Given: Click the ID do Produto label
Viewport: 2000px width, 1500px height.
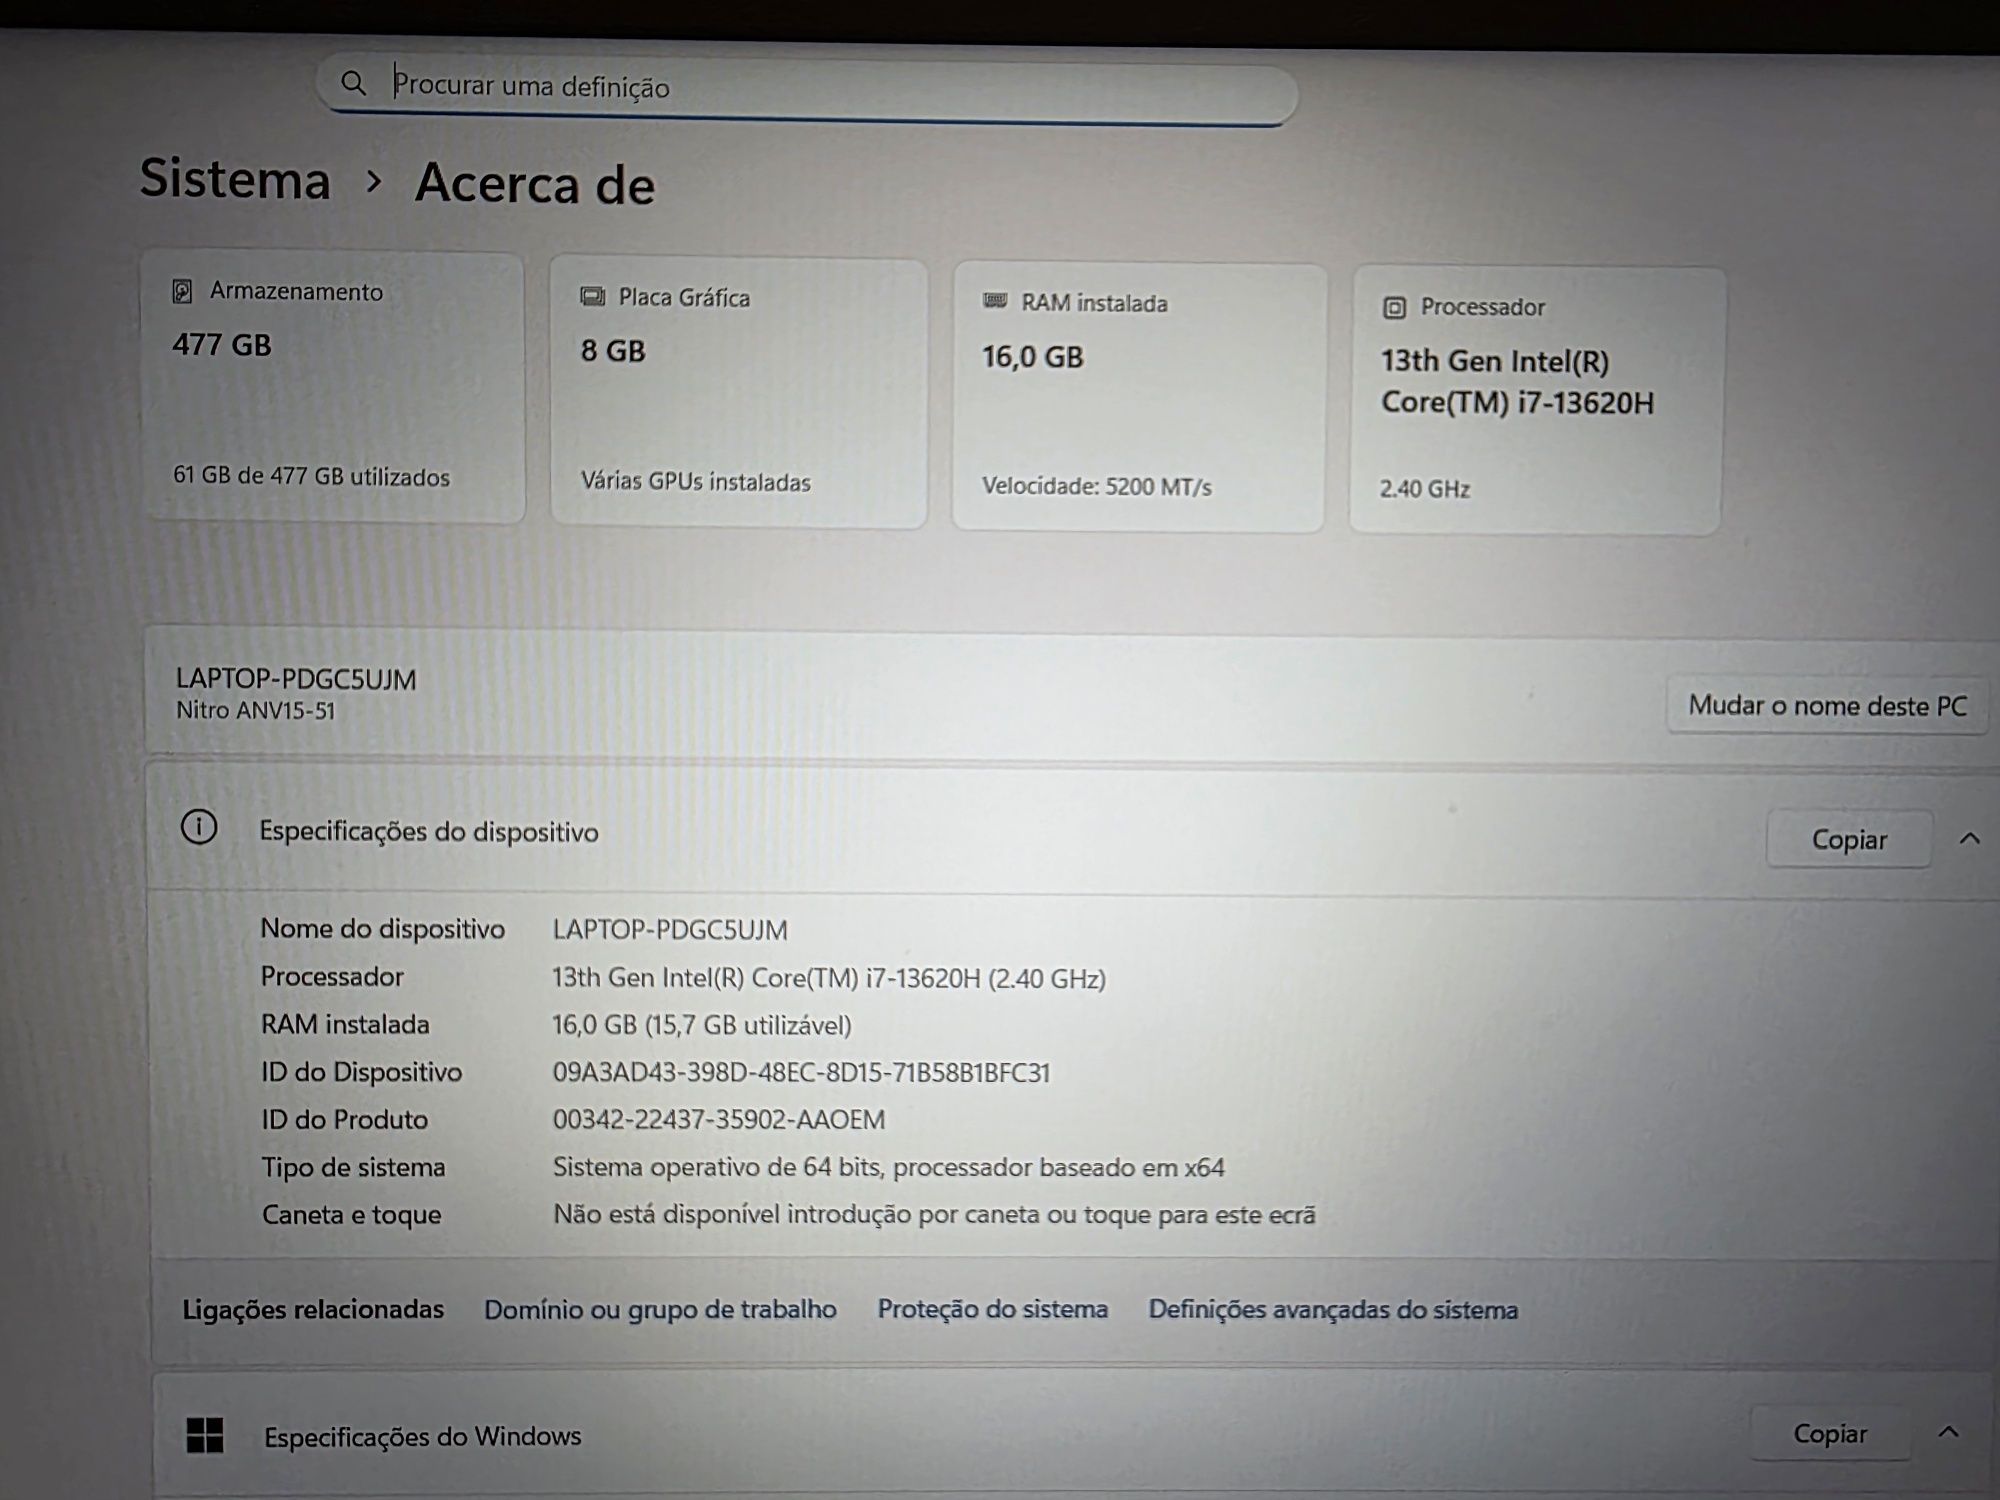Looking at the screenshot, I should (345, 1119).
